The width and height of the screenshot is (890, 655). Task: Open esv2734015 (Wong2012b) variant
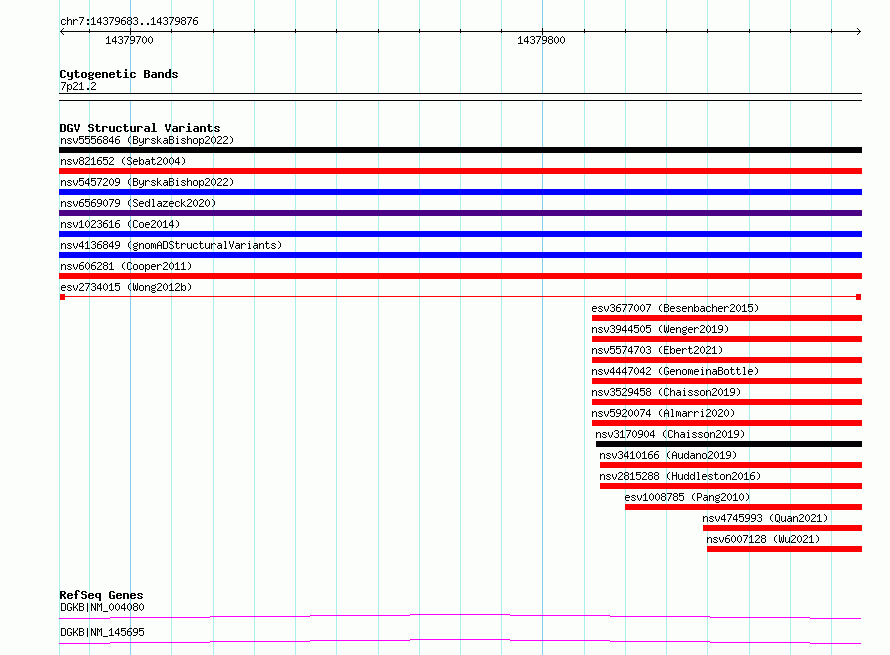(x=126, y=287)
